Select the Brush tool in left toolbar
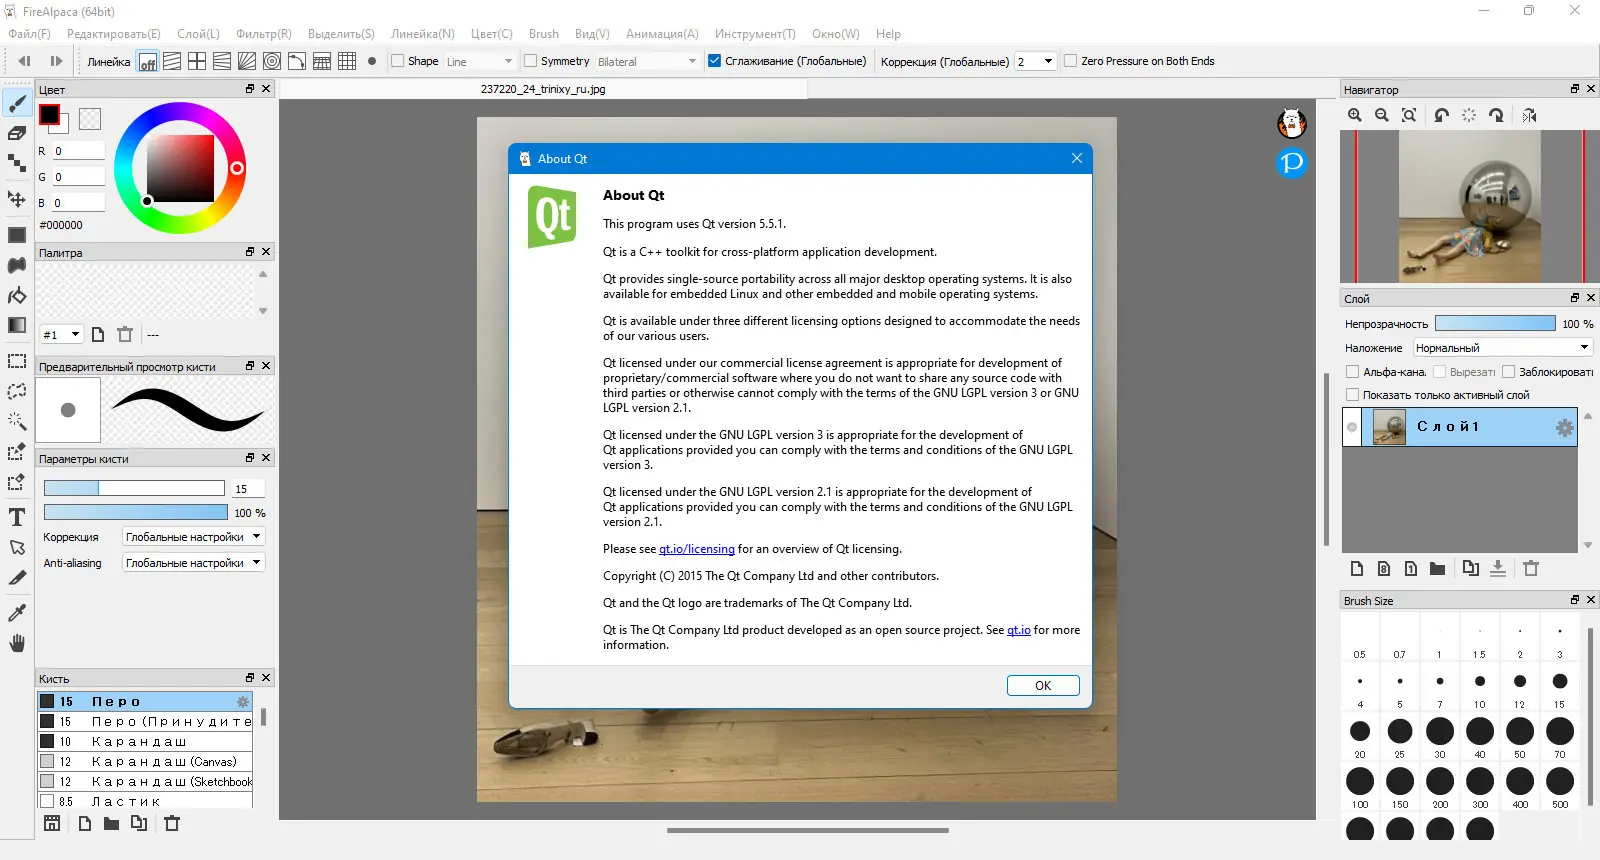This screenshot has height=860, width=1600. 17,103
